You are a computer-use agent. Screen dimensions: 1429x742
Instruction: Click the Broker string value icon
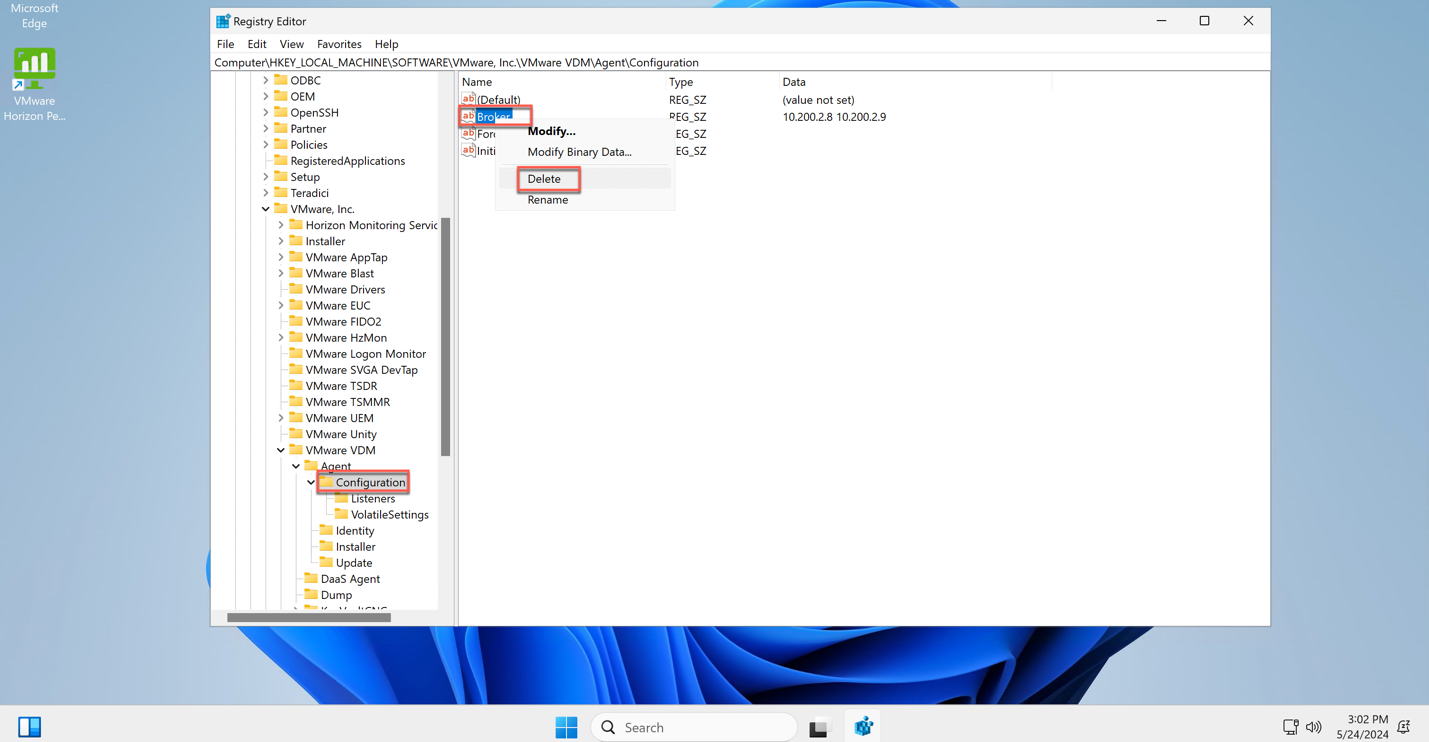[x=468, y=116]
